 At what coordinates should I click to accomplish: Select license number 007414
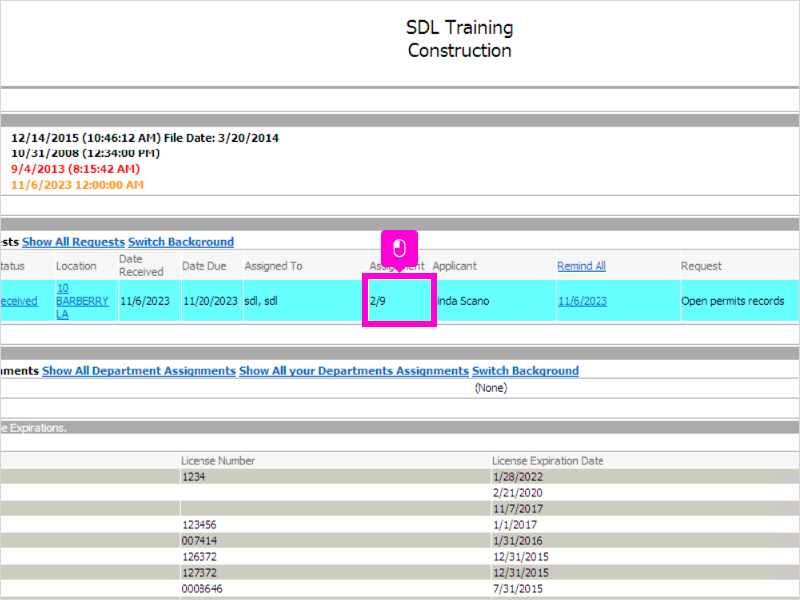tap(199, 541)
